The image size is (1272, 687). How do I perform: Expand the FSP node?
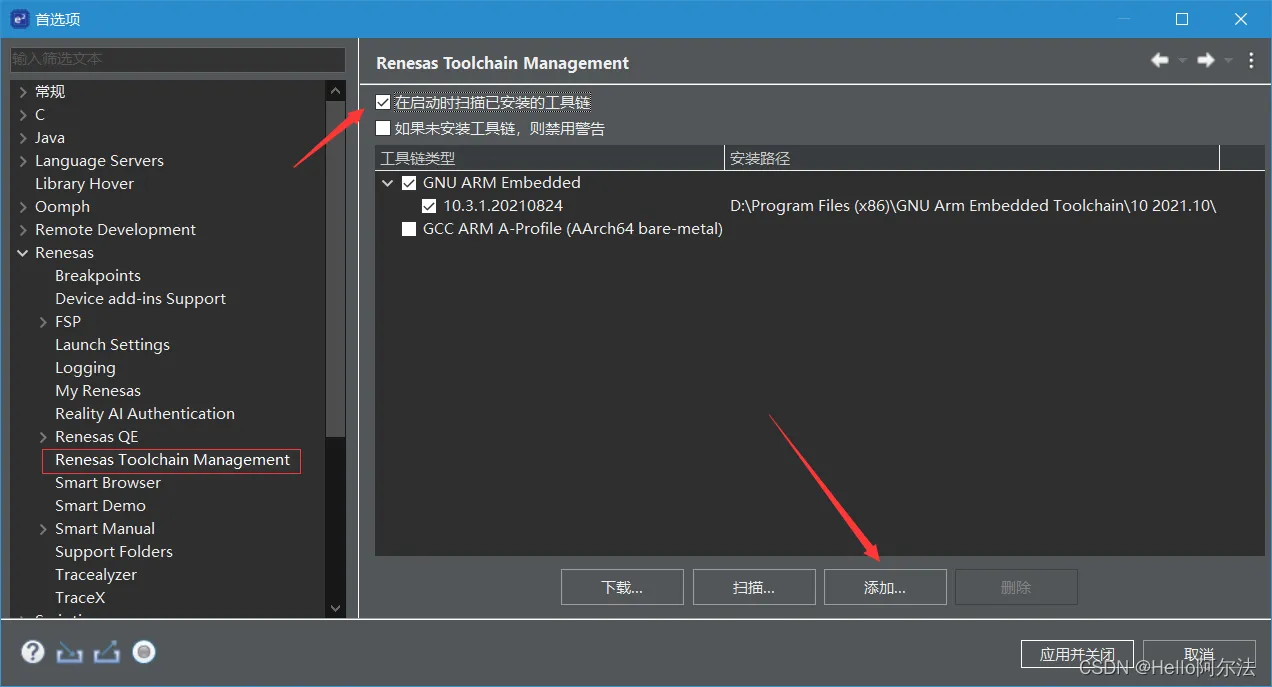coord(43,322)
